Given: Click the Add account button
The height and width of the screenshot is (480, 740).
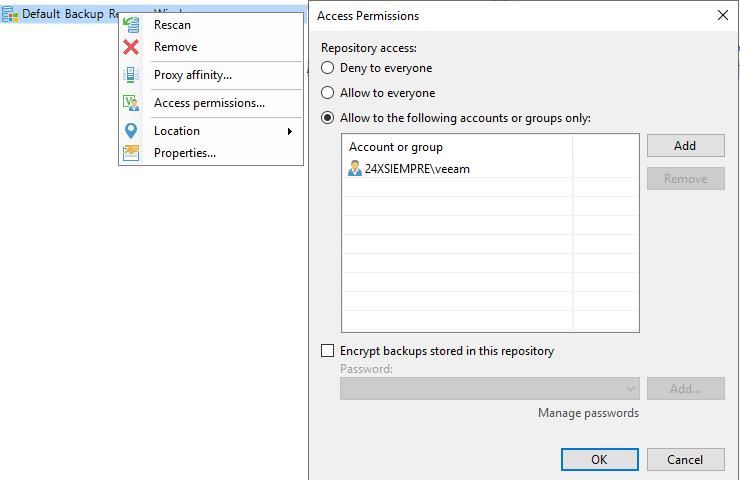Looking at the screenshot, I should tap(686, 146).
